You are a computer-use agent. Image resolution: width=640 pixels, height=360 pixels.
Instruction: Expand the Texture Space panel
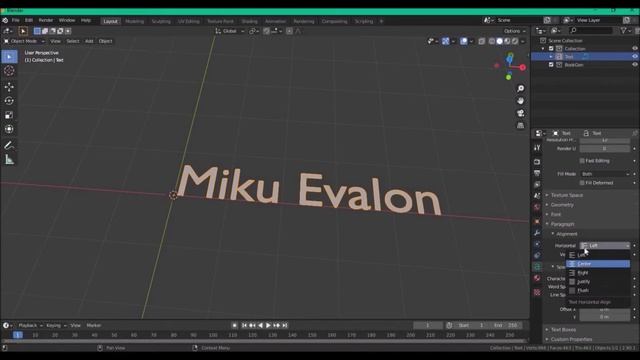567,195
